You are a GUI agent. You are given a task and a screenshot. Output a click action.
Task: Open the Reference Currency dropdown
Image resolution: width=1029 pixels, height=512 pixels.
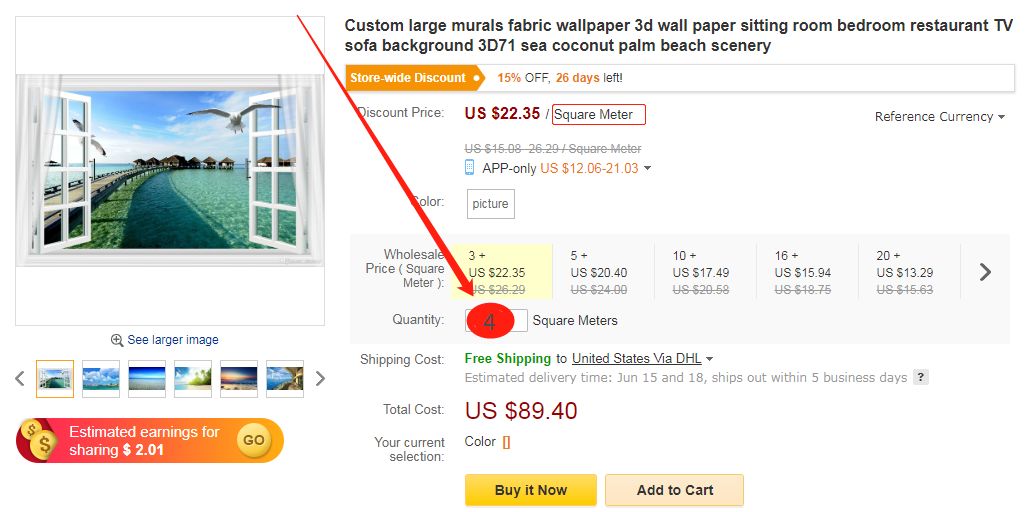(x=939, y=117)
